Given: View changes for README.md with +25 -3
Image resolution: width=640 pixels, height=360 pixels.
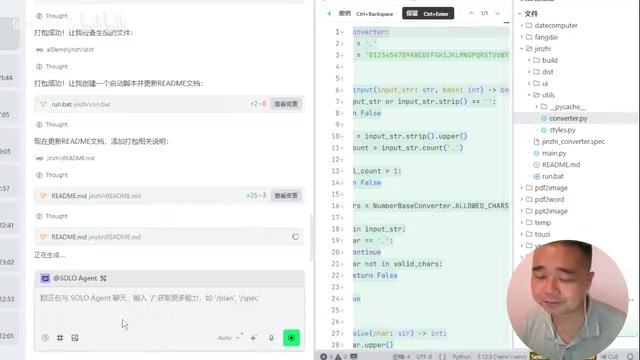Looking at the screenshot, I should click(286, 196).
